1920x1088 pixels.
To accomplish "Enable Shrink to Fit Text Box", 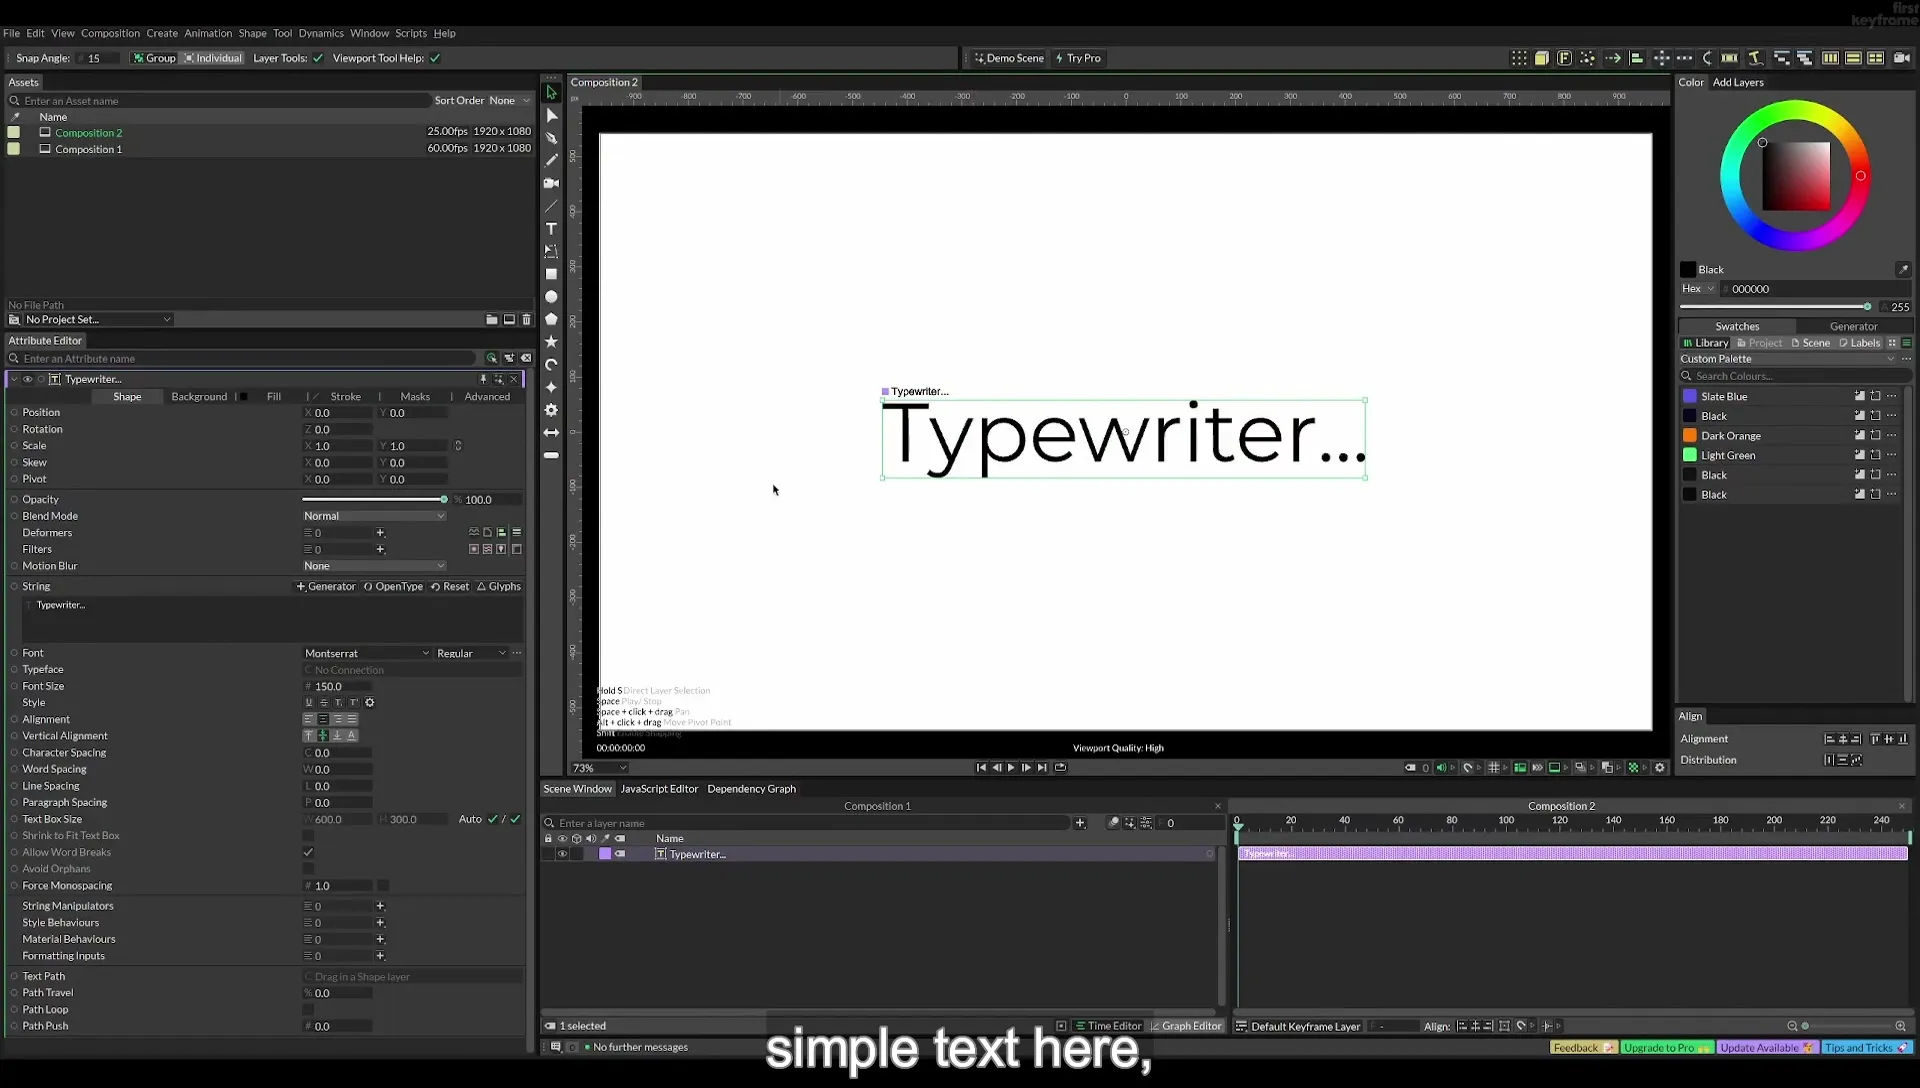I will tap(308, 836).
